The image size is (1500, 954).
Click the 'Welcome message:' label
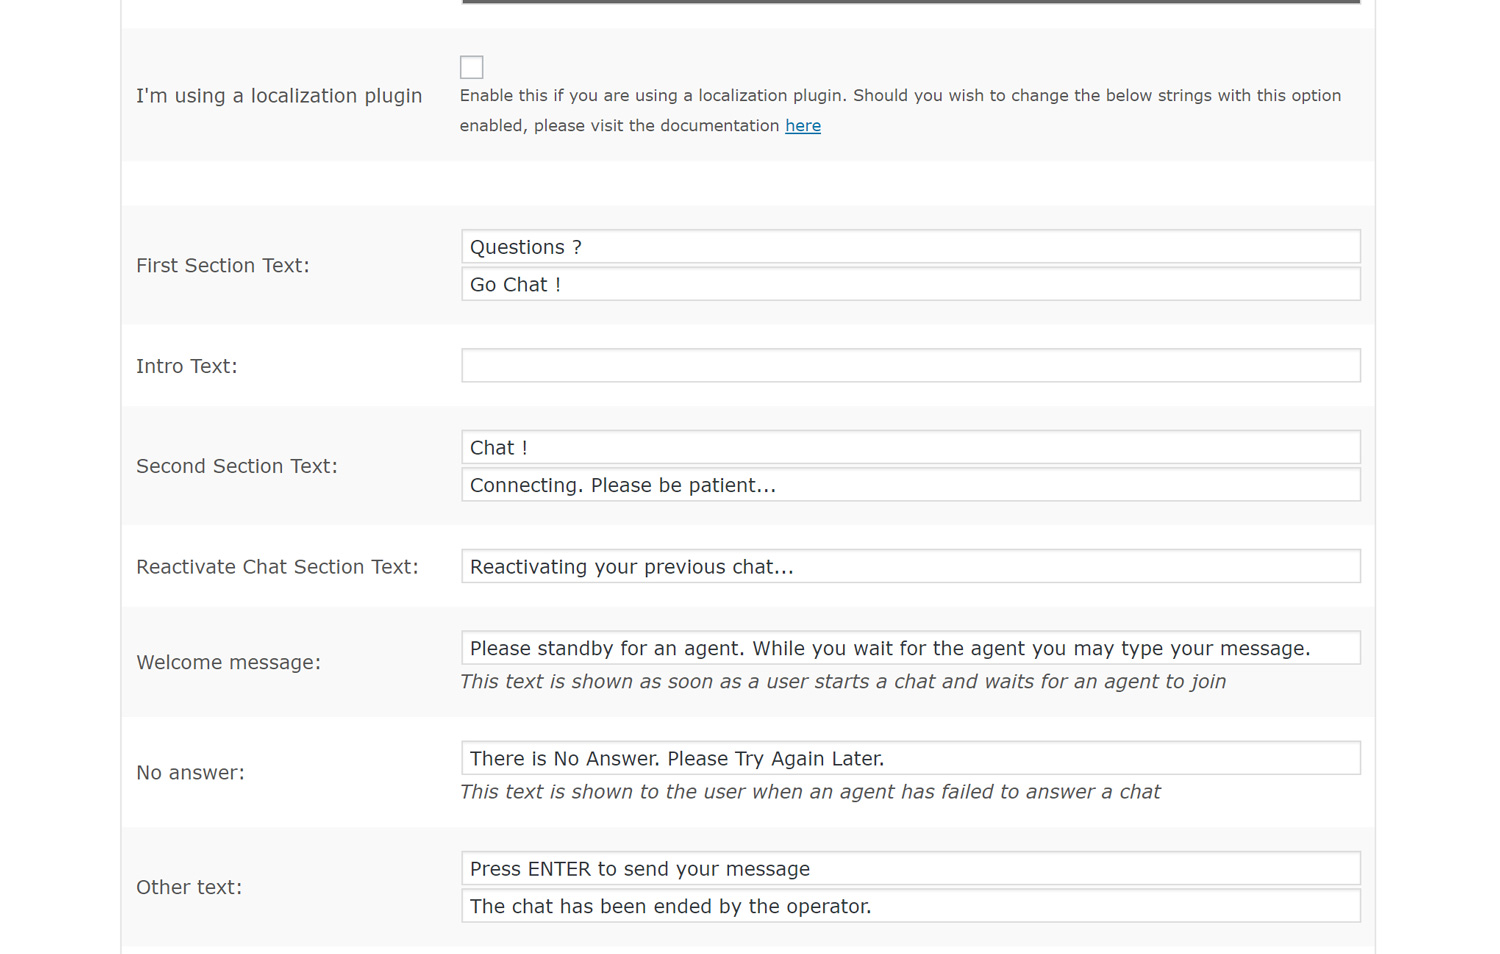click(228, 663)
